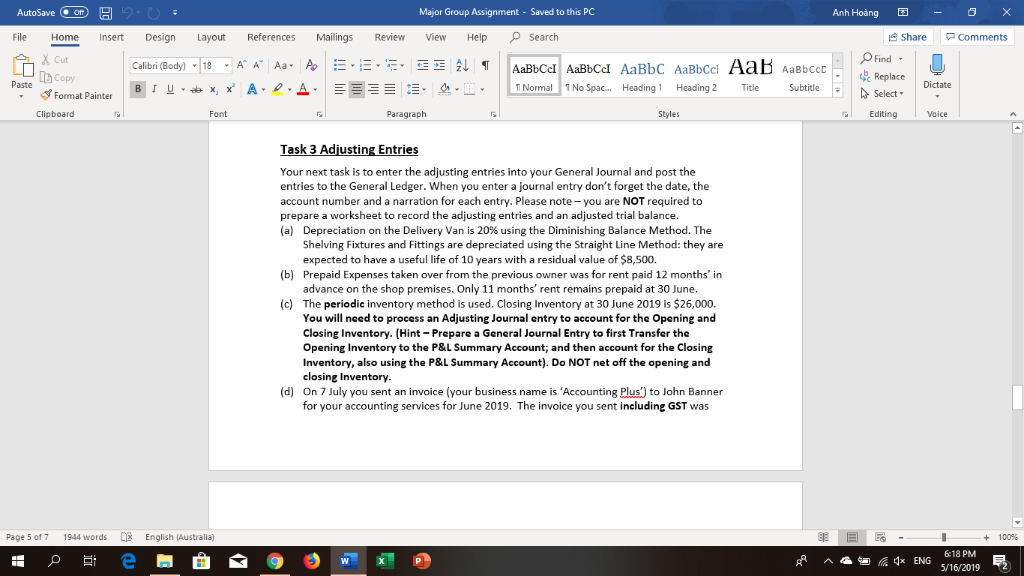Click the vertical scrollbar thumb
Screen dimensions: 1024x576
pyautogui.click(x=1017, y=397)
